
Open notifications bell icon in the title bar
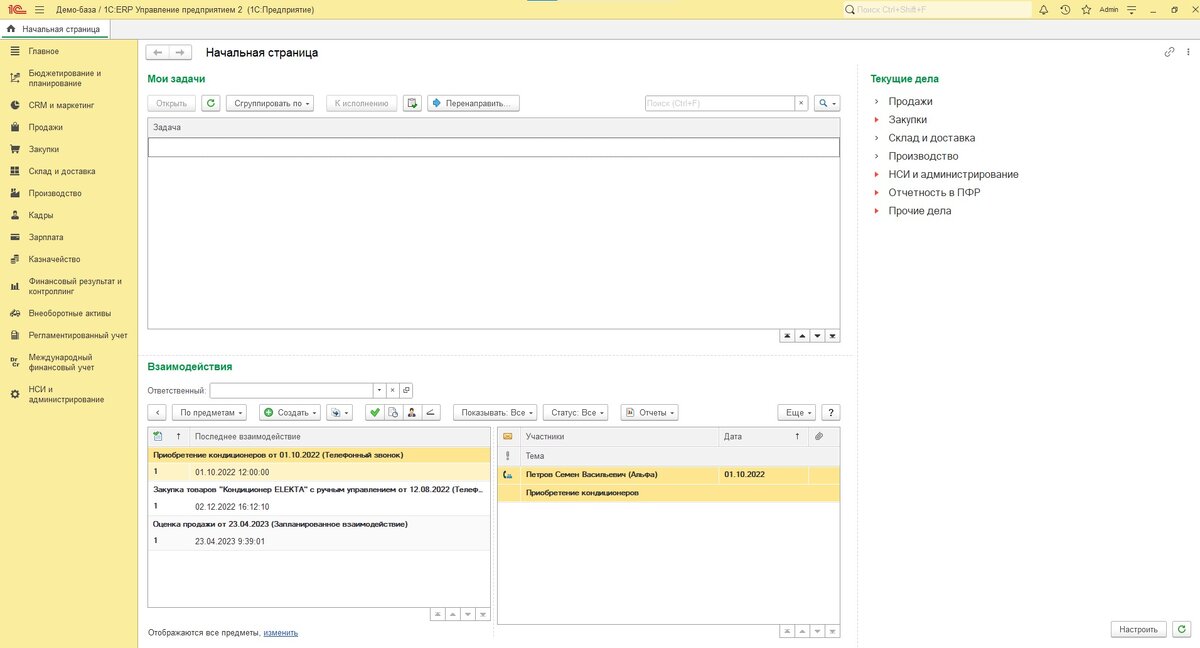tap(1043, 9)
